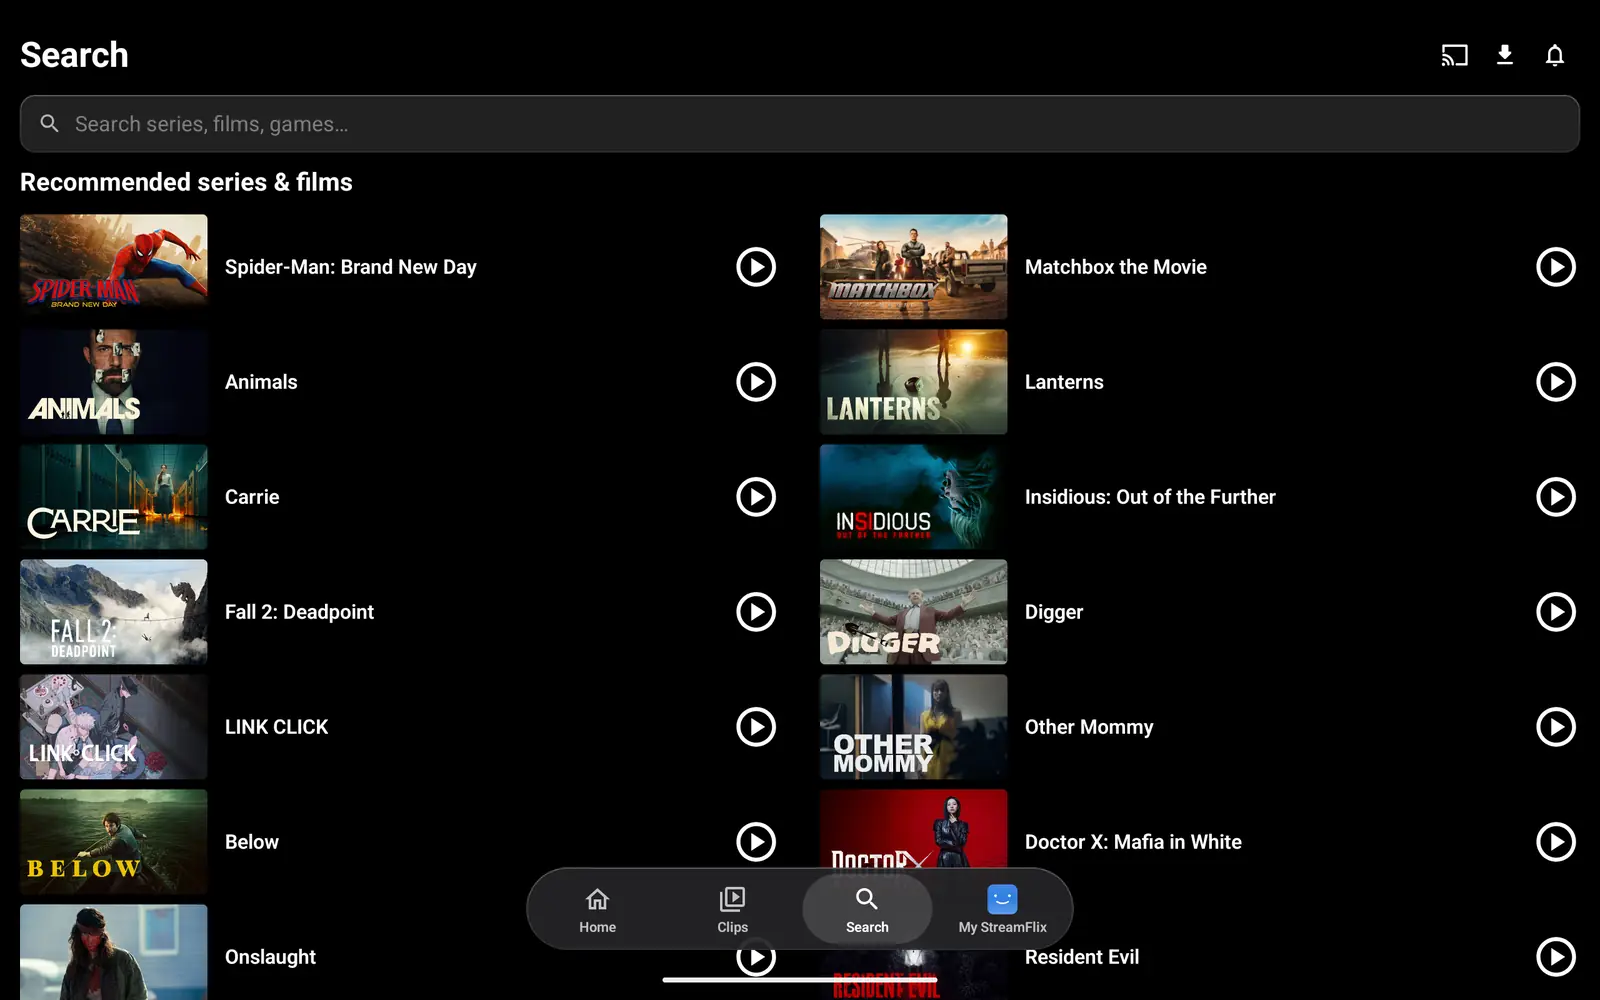Select the LINK CLICK thumbnail
This screenshot has height=1000, width=1600.
tap(114, 727)
